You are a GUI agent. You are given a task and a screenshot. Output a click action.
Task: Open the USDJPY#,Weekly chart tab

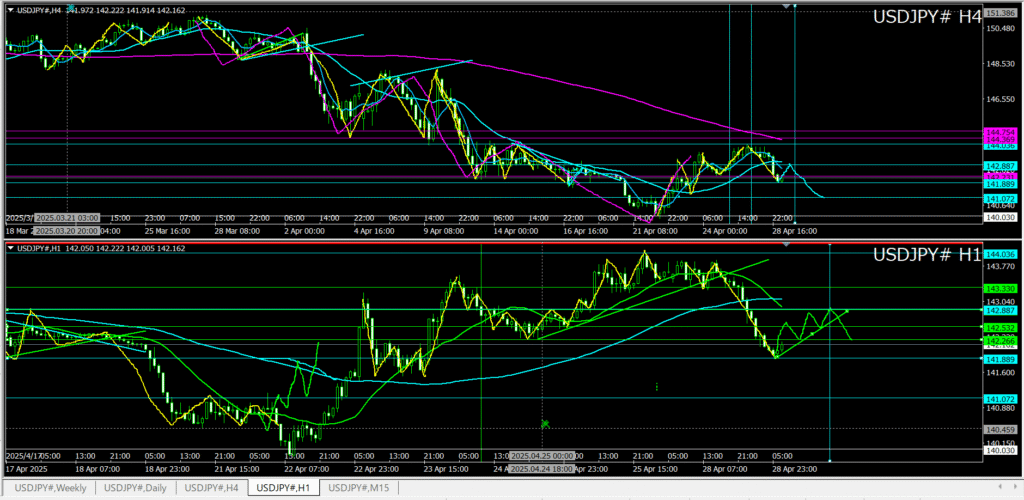pos(50,488)
